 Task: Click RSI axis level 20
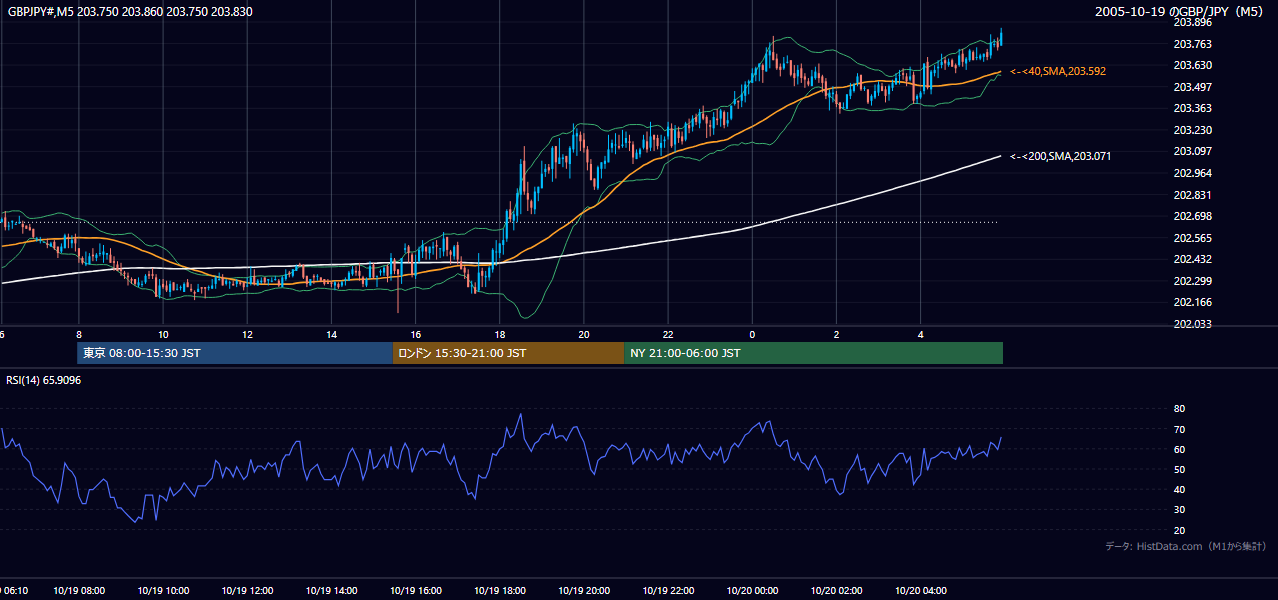1179,530
